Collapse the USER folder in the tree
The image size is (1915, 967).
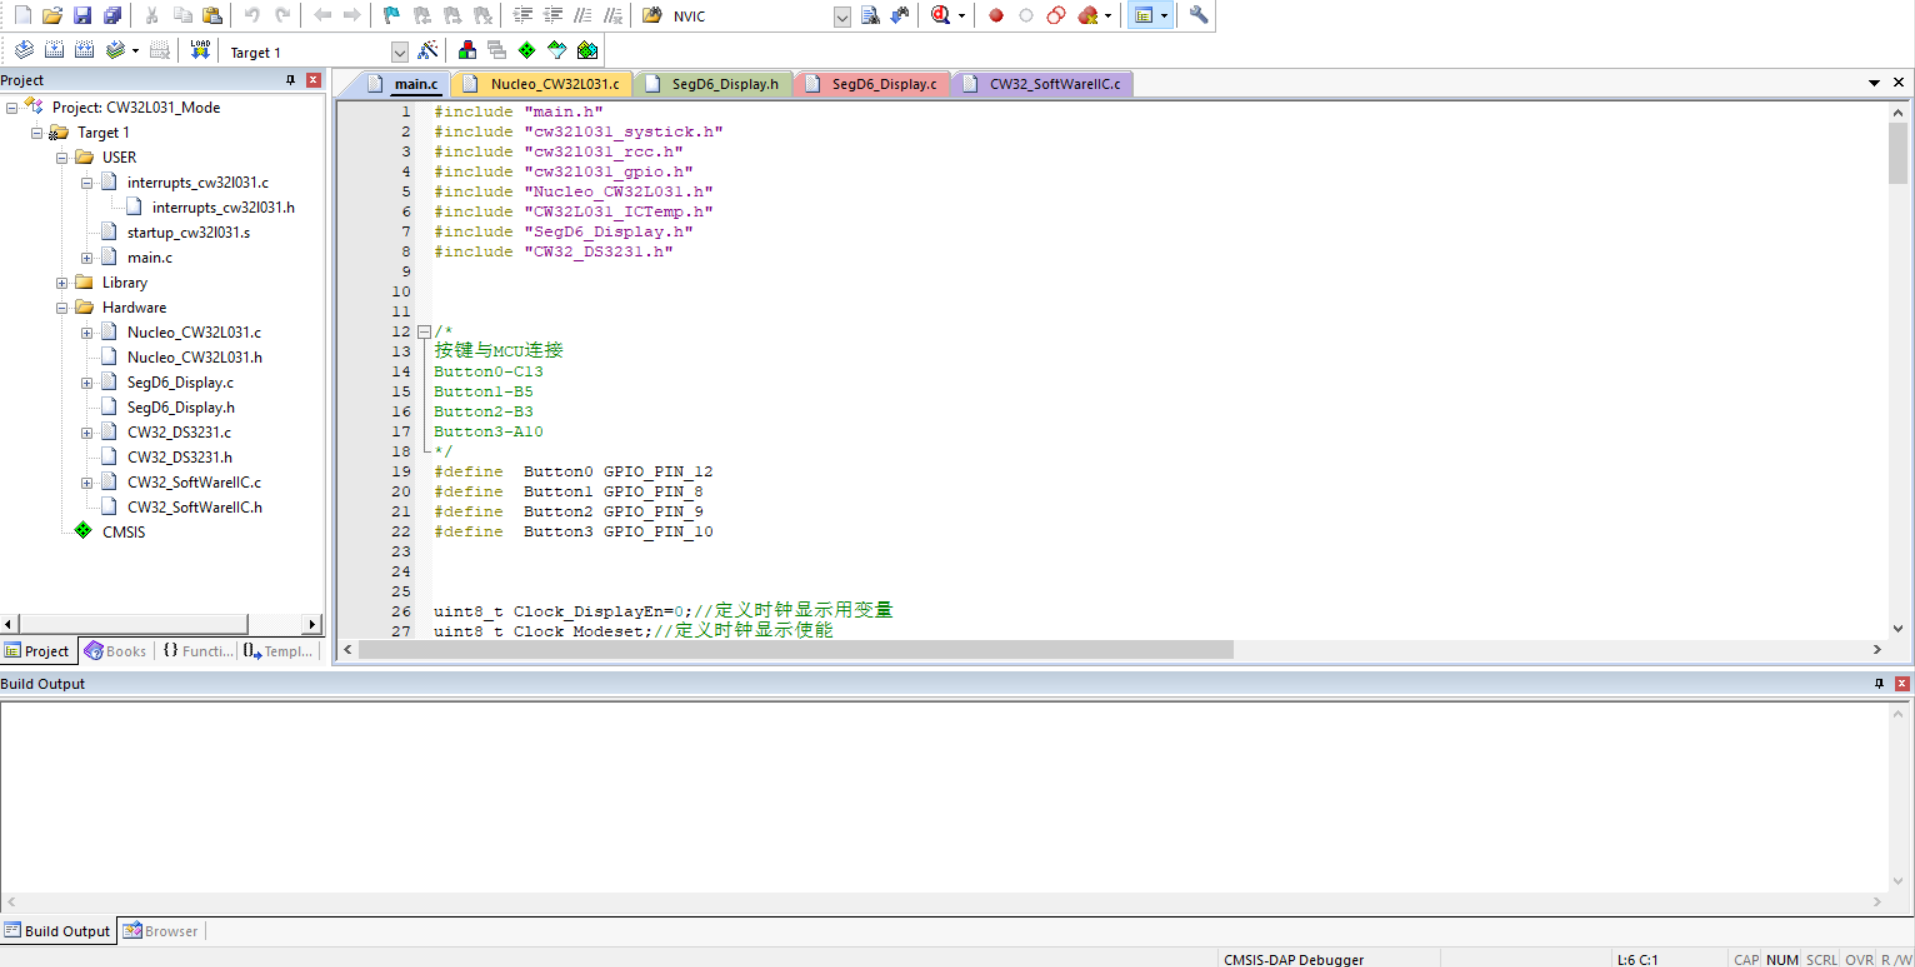tap(62, 157)
